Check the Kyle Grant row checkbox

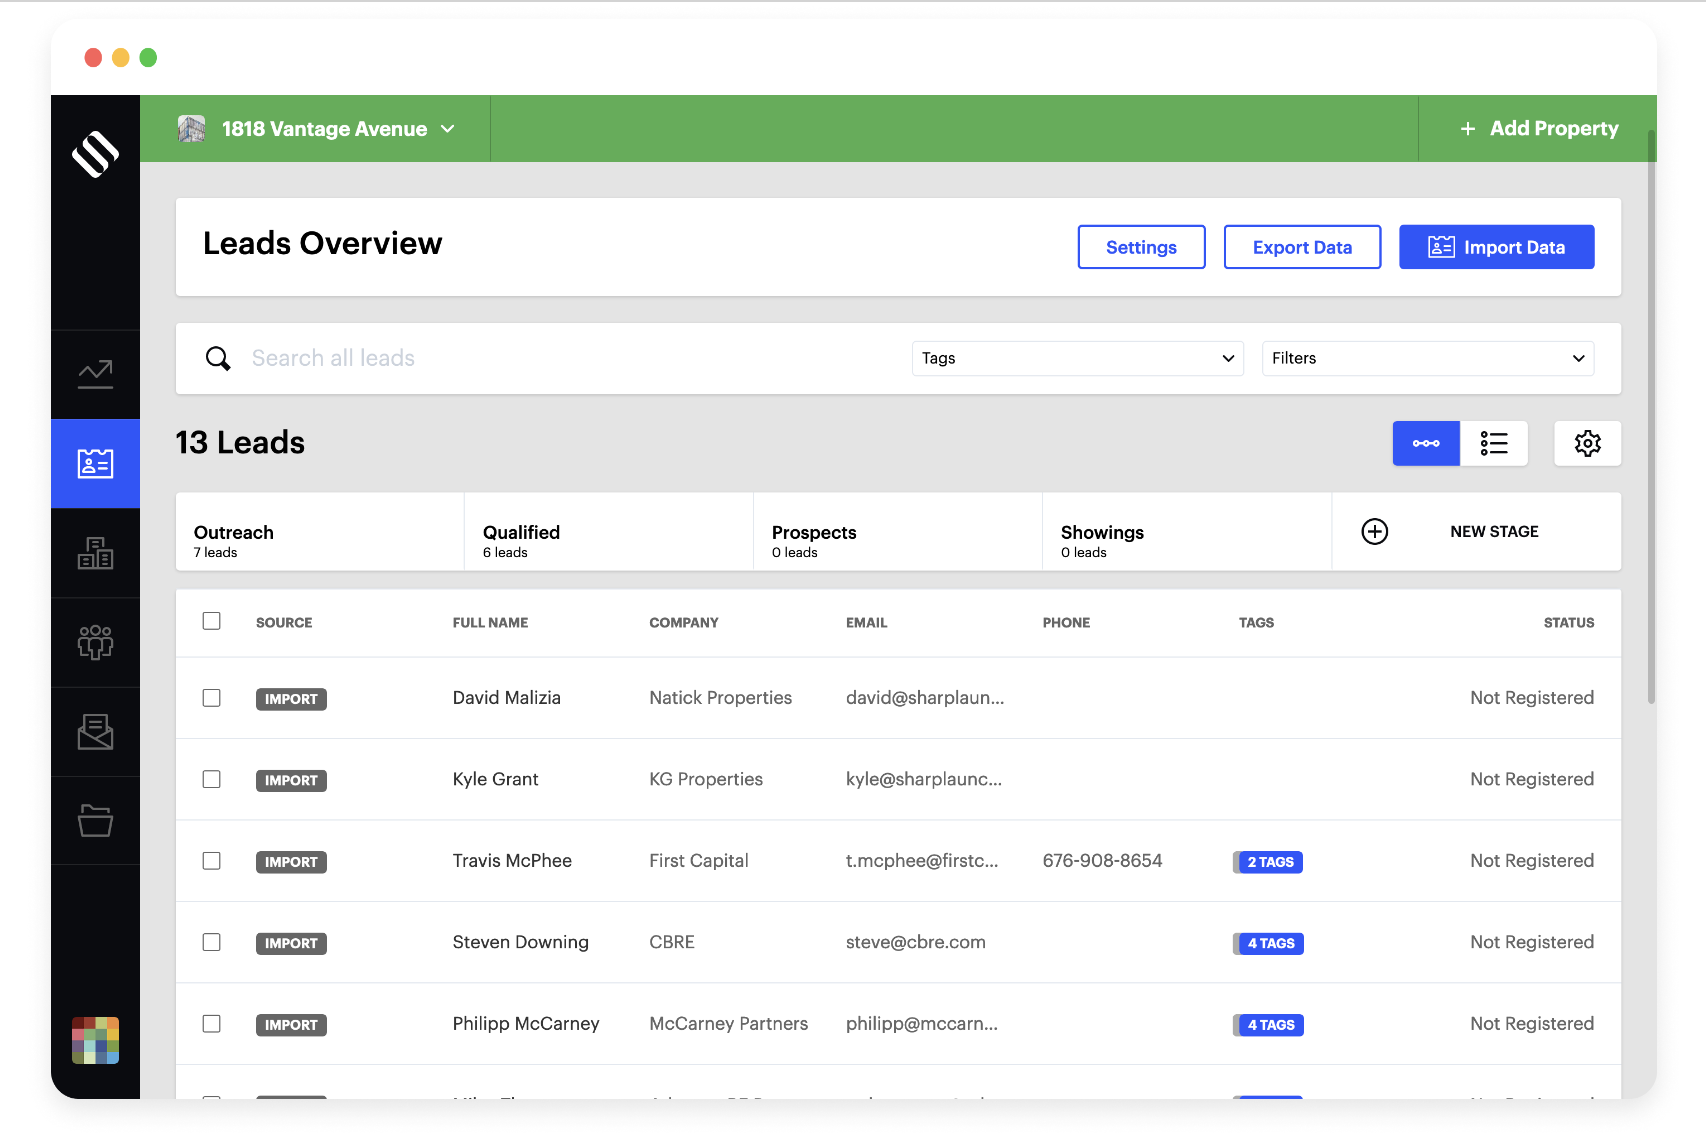(x=211, y=779)
